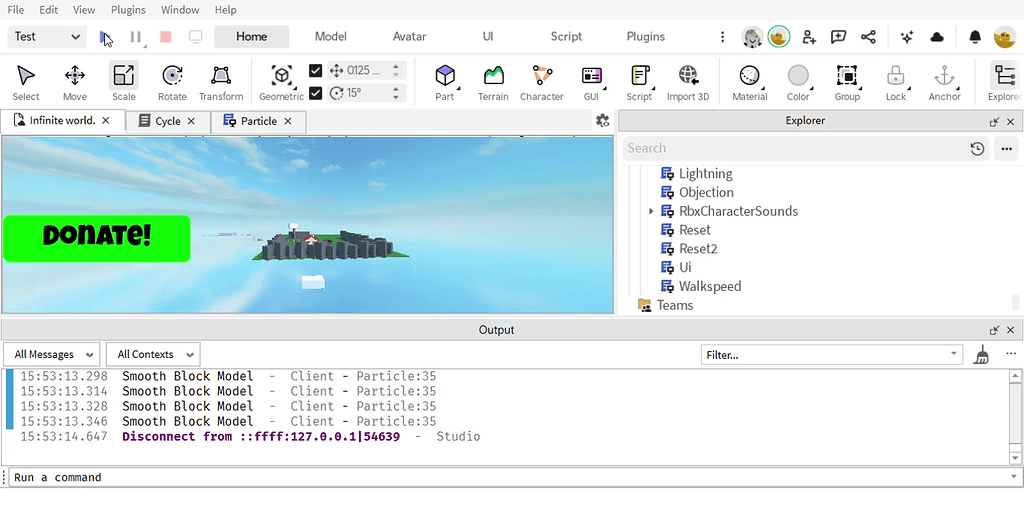The width and height of the screenshot is (1024, 517).
Task: Insert a new Part
Action: (445, 82)
